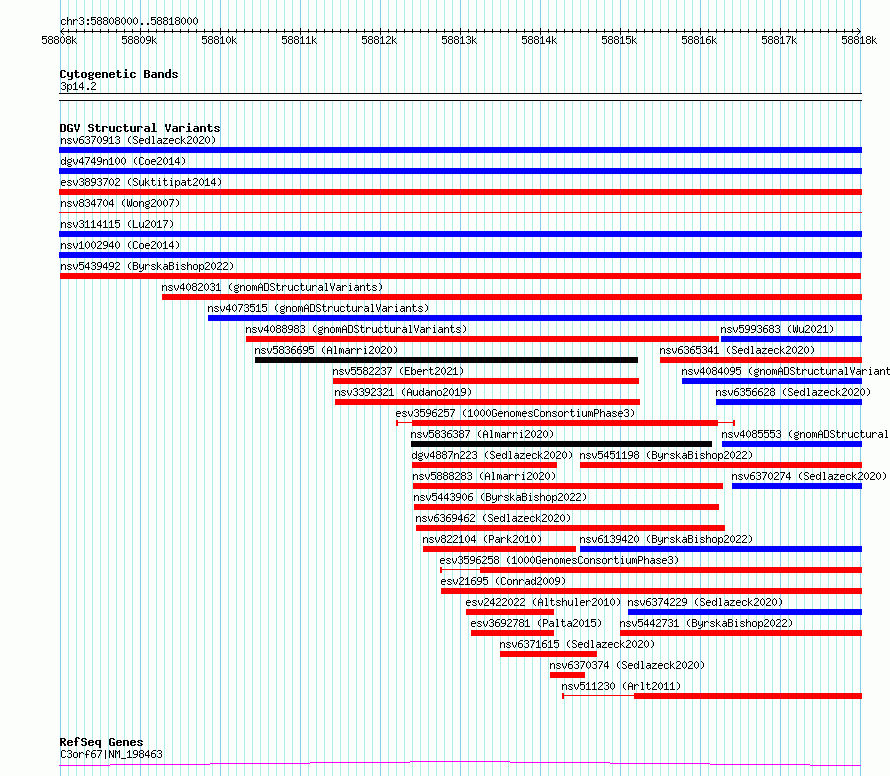Select nsv4088983 gnomAD variant label

coord(356,329)
